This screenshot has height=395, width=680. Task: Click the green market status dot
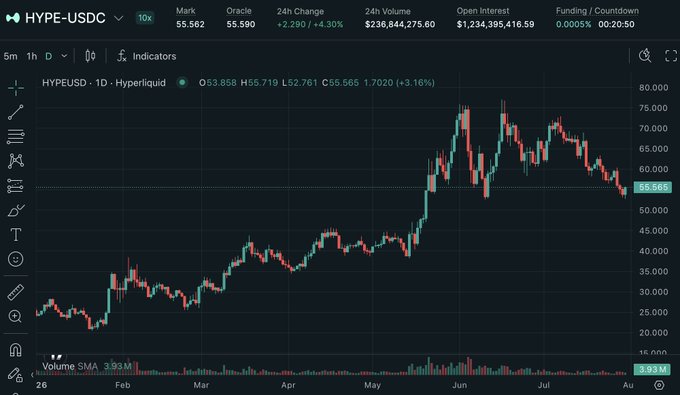[182, 82]
